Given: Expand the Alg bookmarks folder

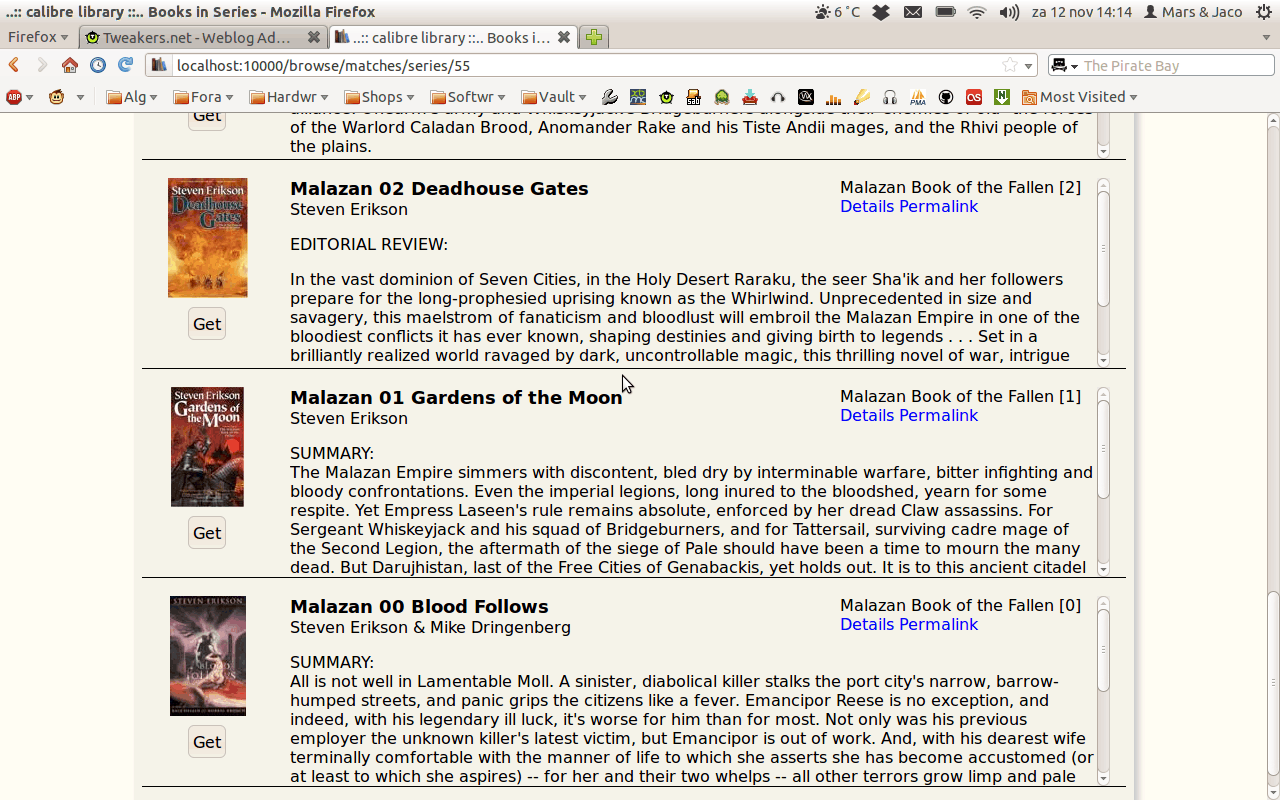Looking at the screenshot, I should coord(130,97).
